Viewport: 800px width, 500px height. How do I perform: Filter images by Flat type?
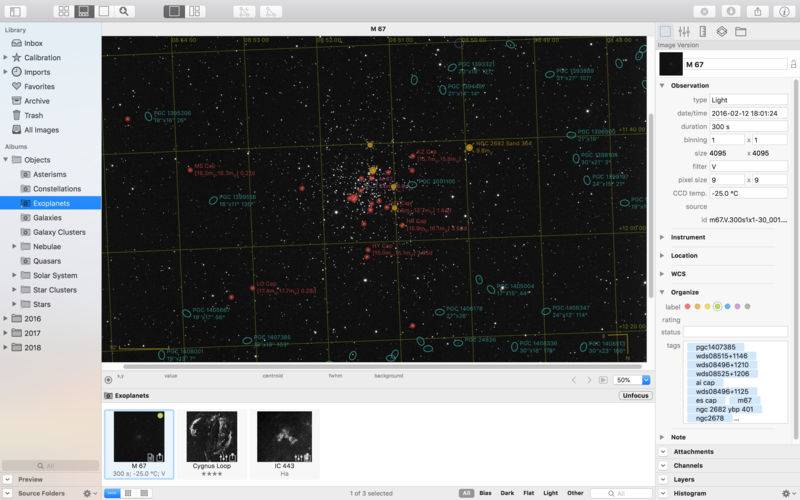(x=529, y=493)
